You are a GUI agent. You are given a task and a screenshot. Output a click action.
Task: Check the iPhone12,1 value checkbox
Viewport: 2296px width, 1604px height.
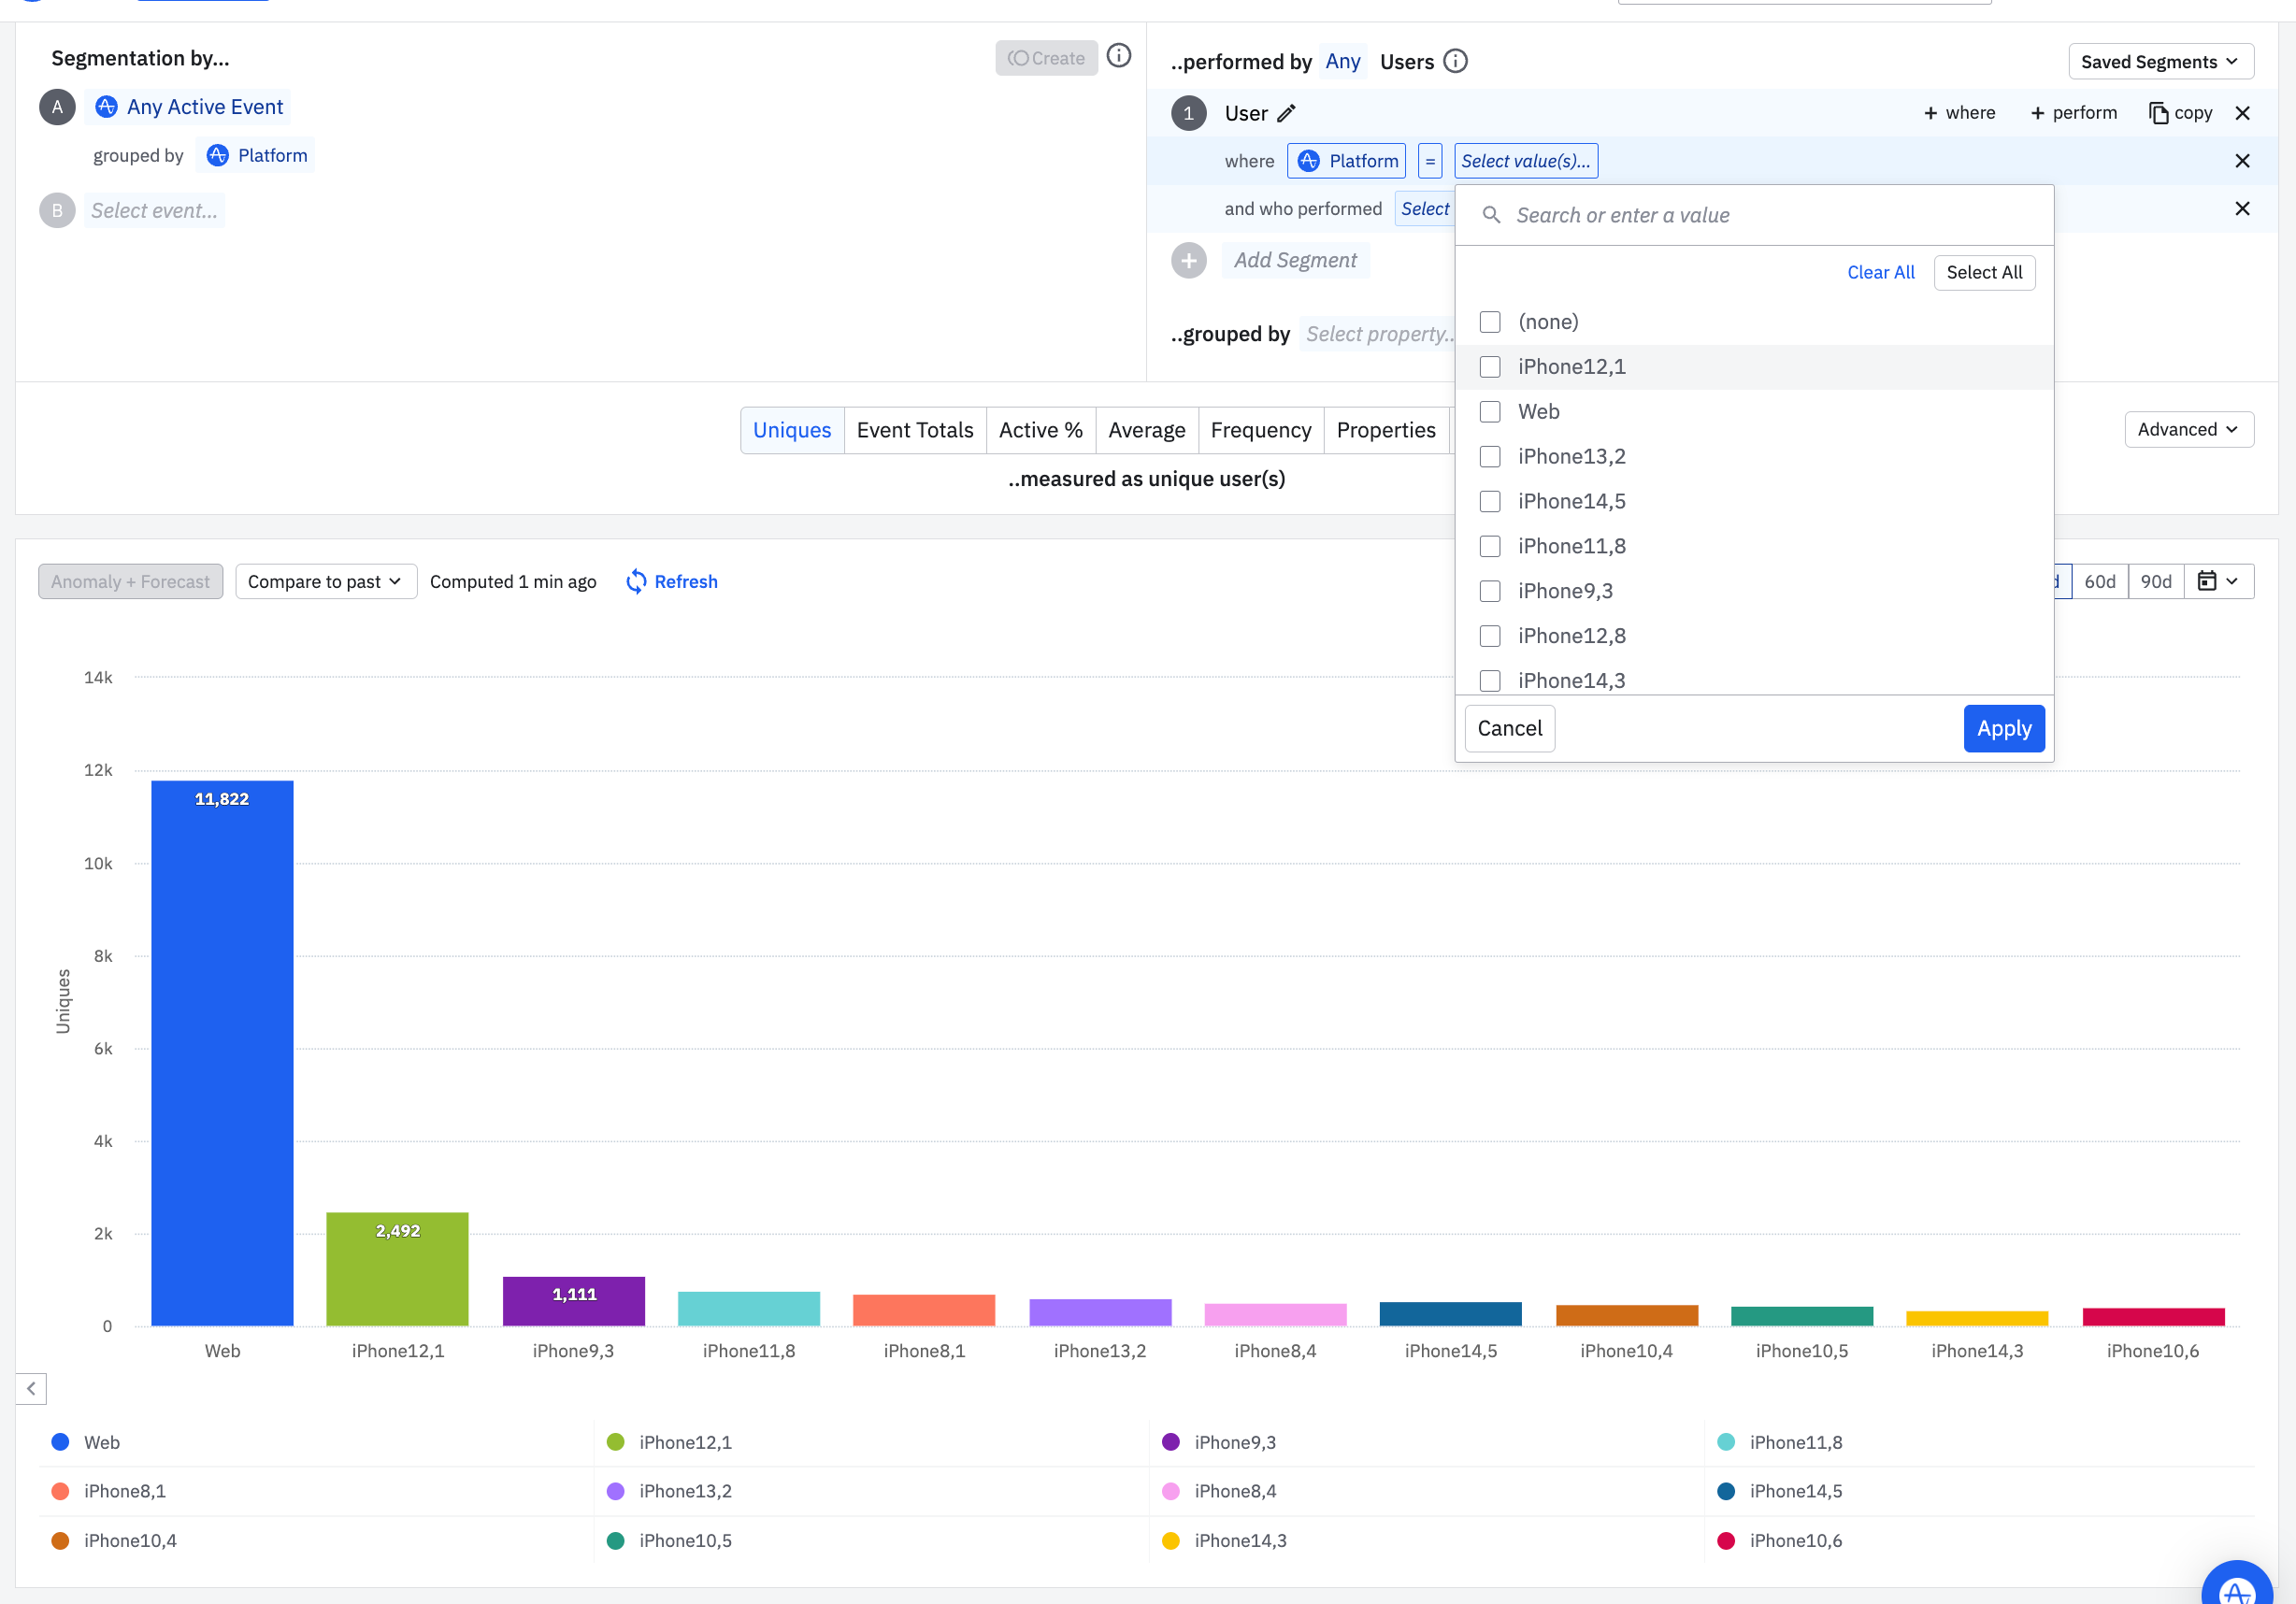[1490, 367]
